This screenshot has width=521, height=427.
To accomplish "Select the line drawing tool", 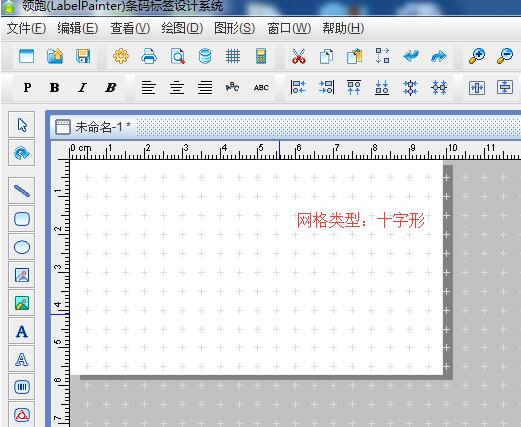I will [22, 191].
